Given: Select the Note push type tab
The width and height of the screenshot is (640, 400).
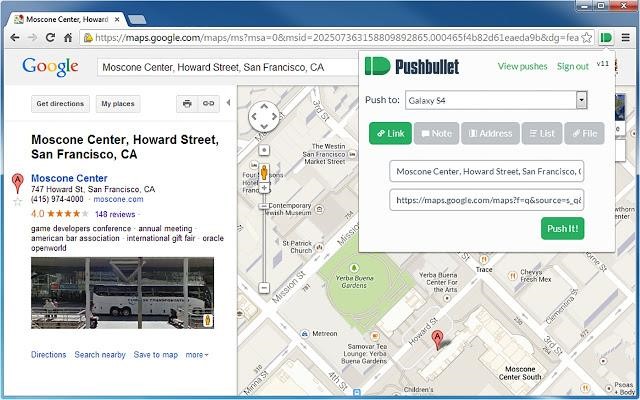Looking at the screenshot, I should (x=436, y=133).
